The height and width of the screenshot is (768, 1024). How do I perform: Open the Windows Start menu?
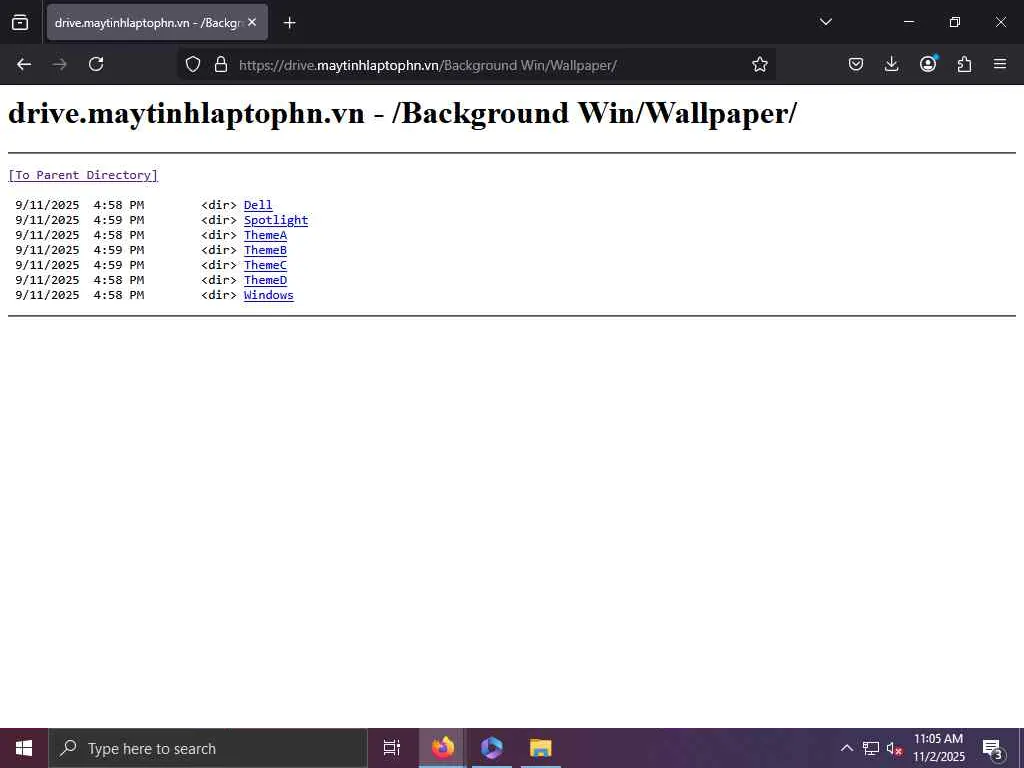pyautogui.click(x=24, y=748)
